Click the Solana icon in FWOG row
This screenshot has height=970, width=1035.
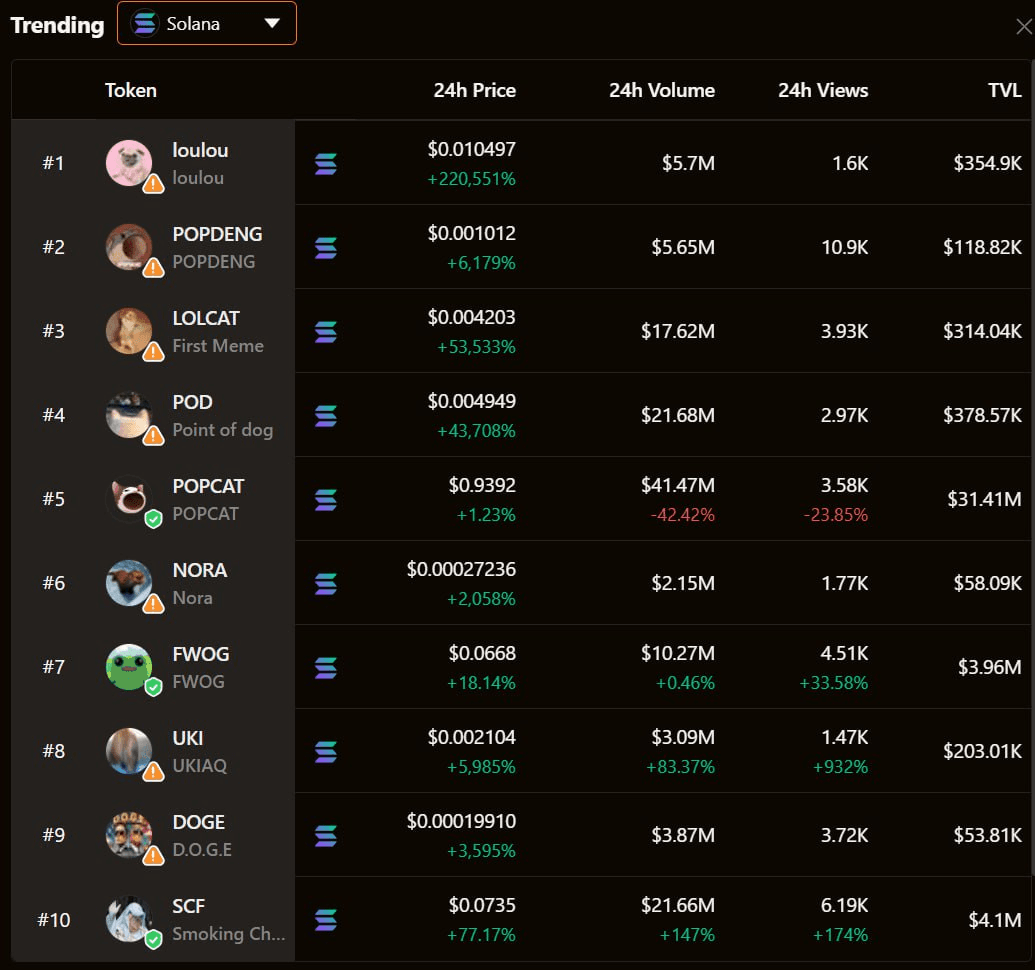pos(326,667)
